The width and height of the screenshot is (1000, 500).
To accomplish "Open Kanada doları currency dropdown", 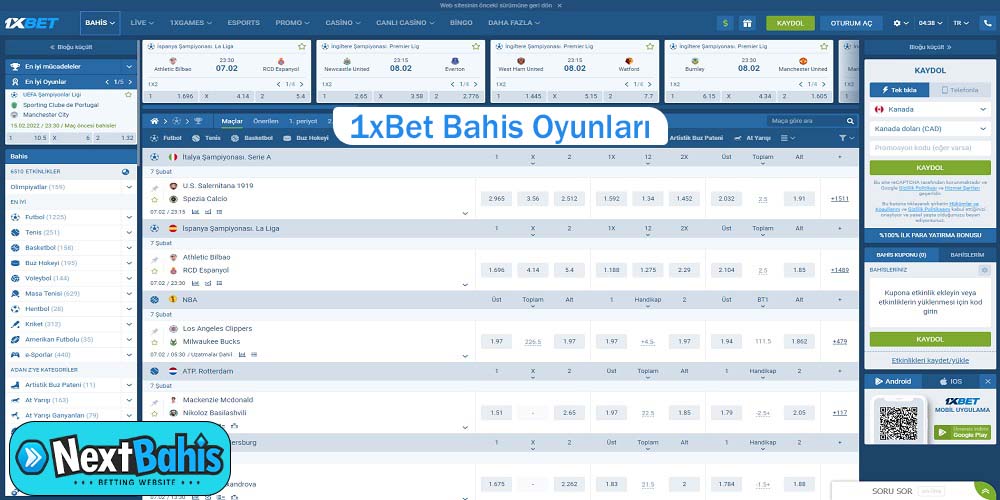I will [x=930, y=128].
